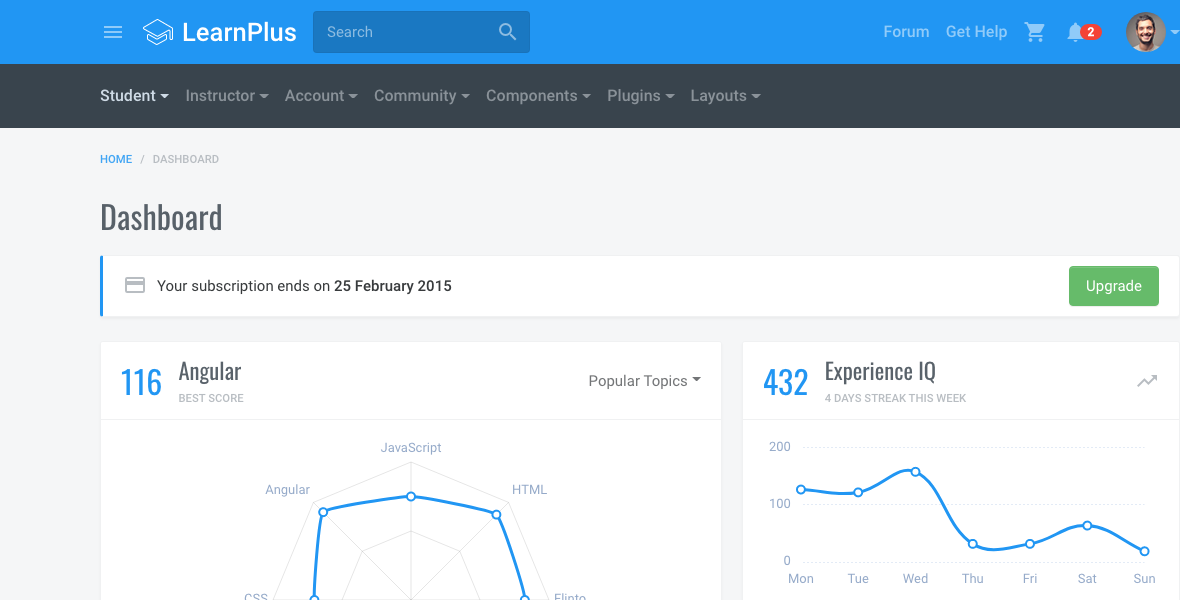Click the 116 score number
1180x600 pixels.
coord(141,382)
